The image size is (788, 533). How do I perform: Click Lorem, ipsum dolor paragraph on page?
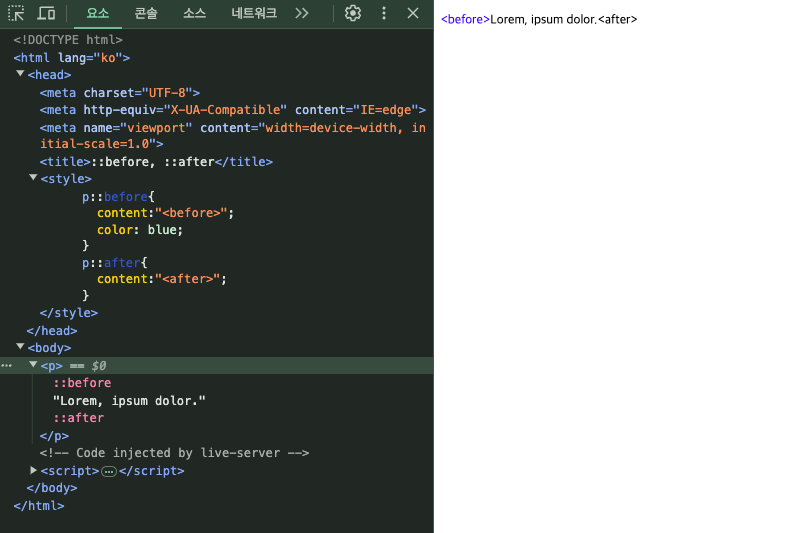point(543,20)
